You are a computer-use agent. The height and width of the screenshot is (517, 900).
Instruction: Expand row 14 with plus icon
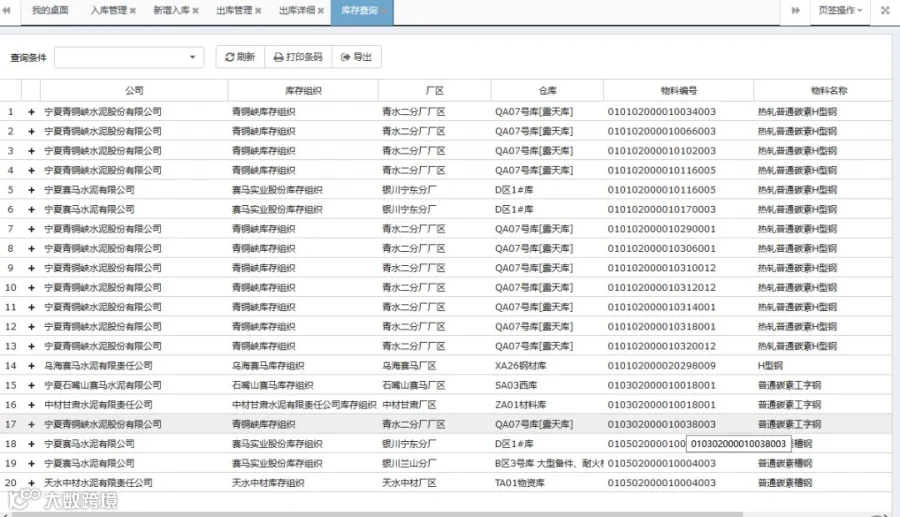coord(31,366)
